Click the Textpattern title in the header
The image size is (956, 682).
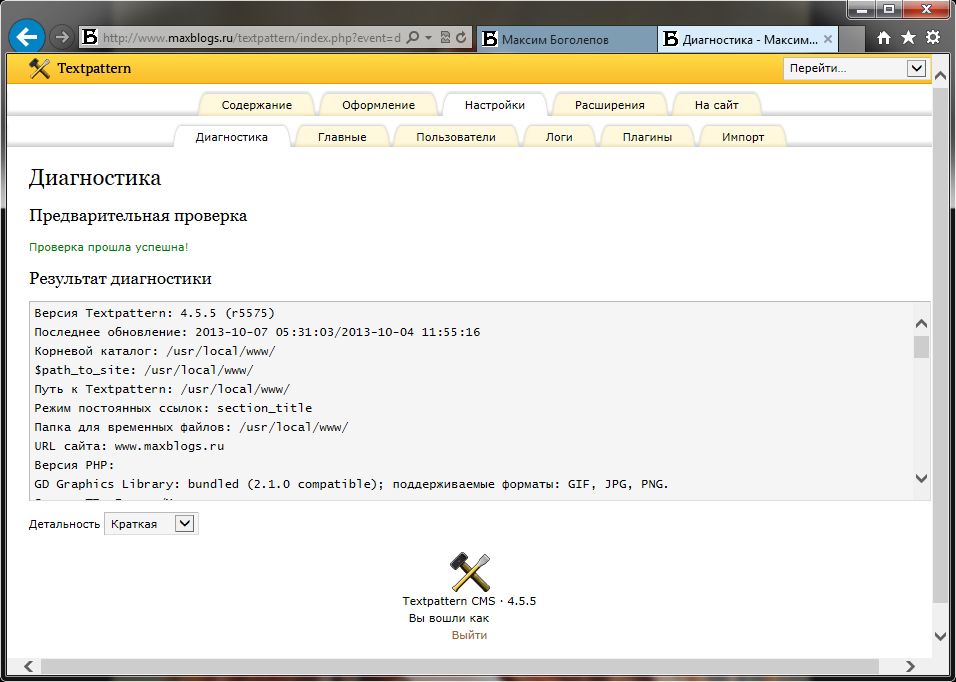pyautogui.click(x=94, y=68)
